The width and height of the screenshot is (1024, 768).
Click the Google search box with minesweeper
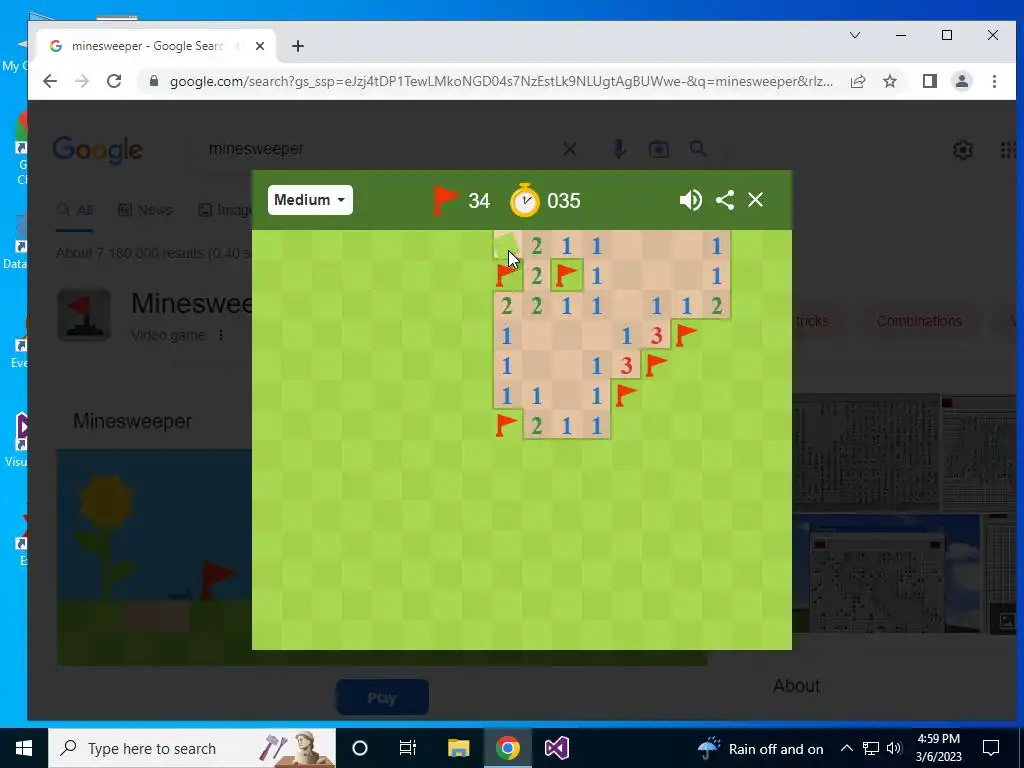click(x=379, y=149)
